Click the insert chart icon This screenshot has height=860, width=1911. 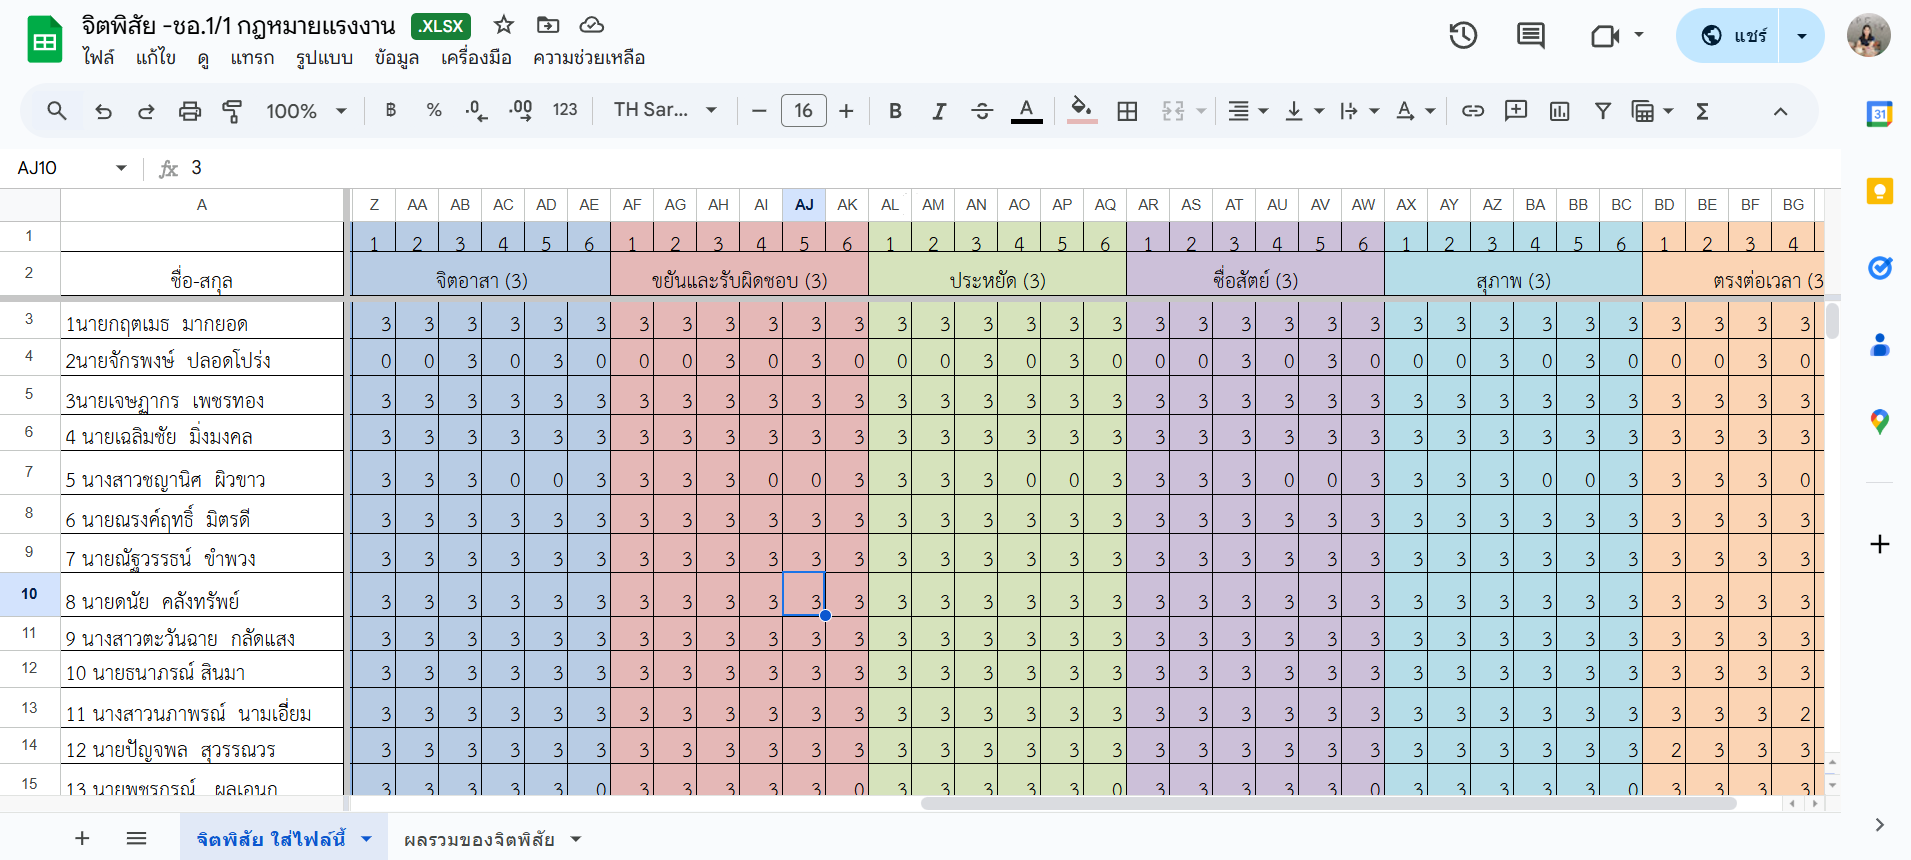(x=1559, y=111)
